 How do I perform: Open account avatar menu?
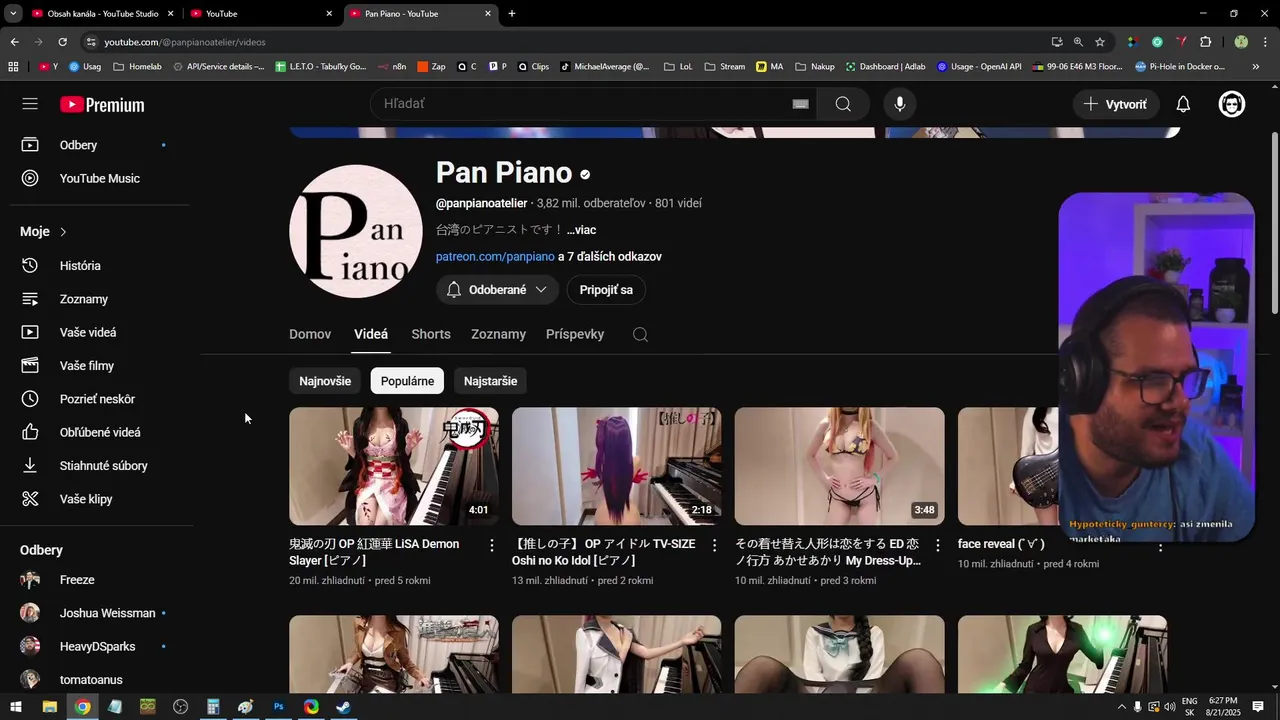click(x=1232, y=104)
